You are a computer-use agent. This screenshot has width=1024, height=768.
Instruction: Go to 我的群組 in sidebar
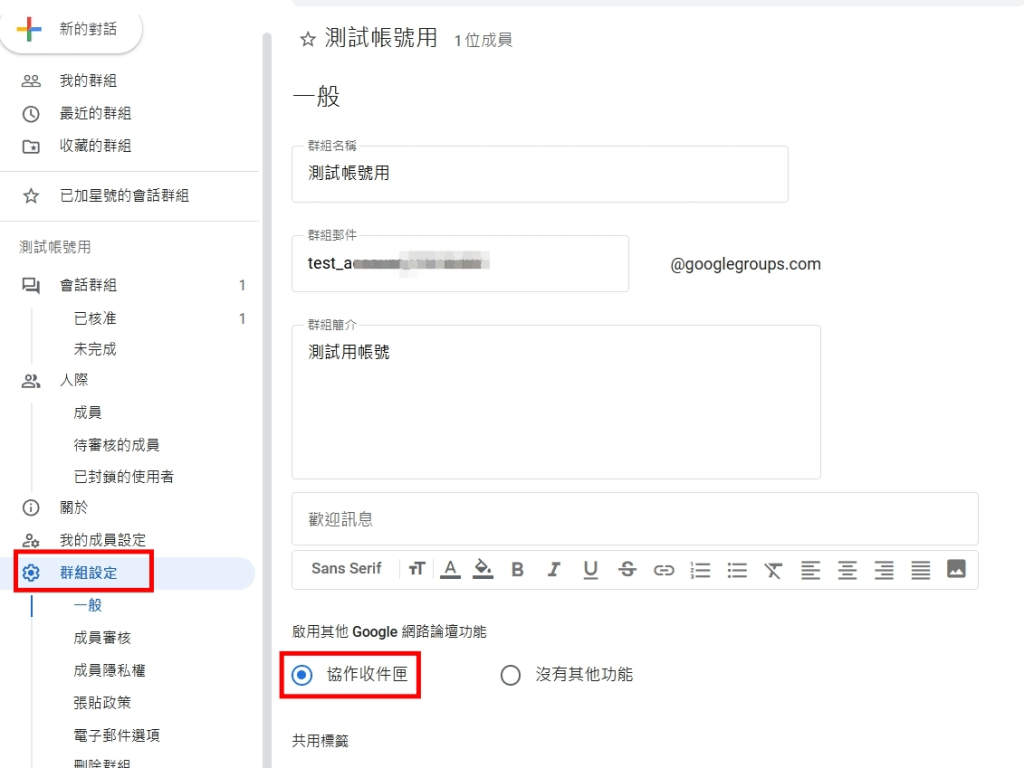(x=88, y=81)
